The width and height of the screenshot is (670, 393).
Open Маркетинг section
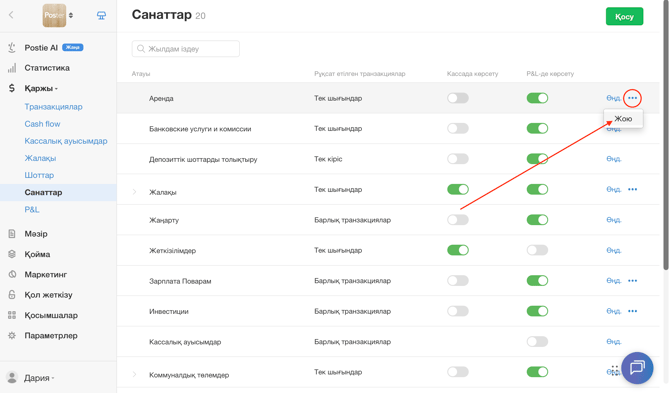pos(45,275)
